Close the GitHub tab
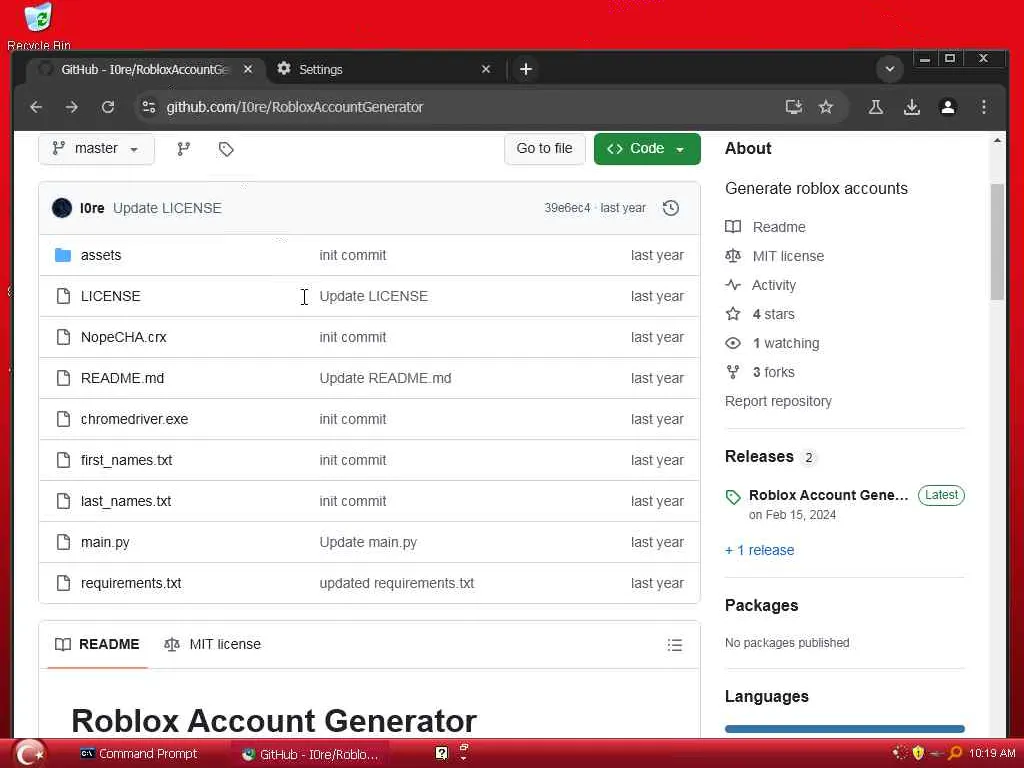Screen dimensions: 1024x768 coord(248,69)
